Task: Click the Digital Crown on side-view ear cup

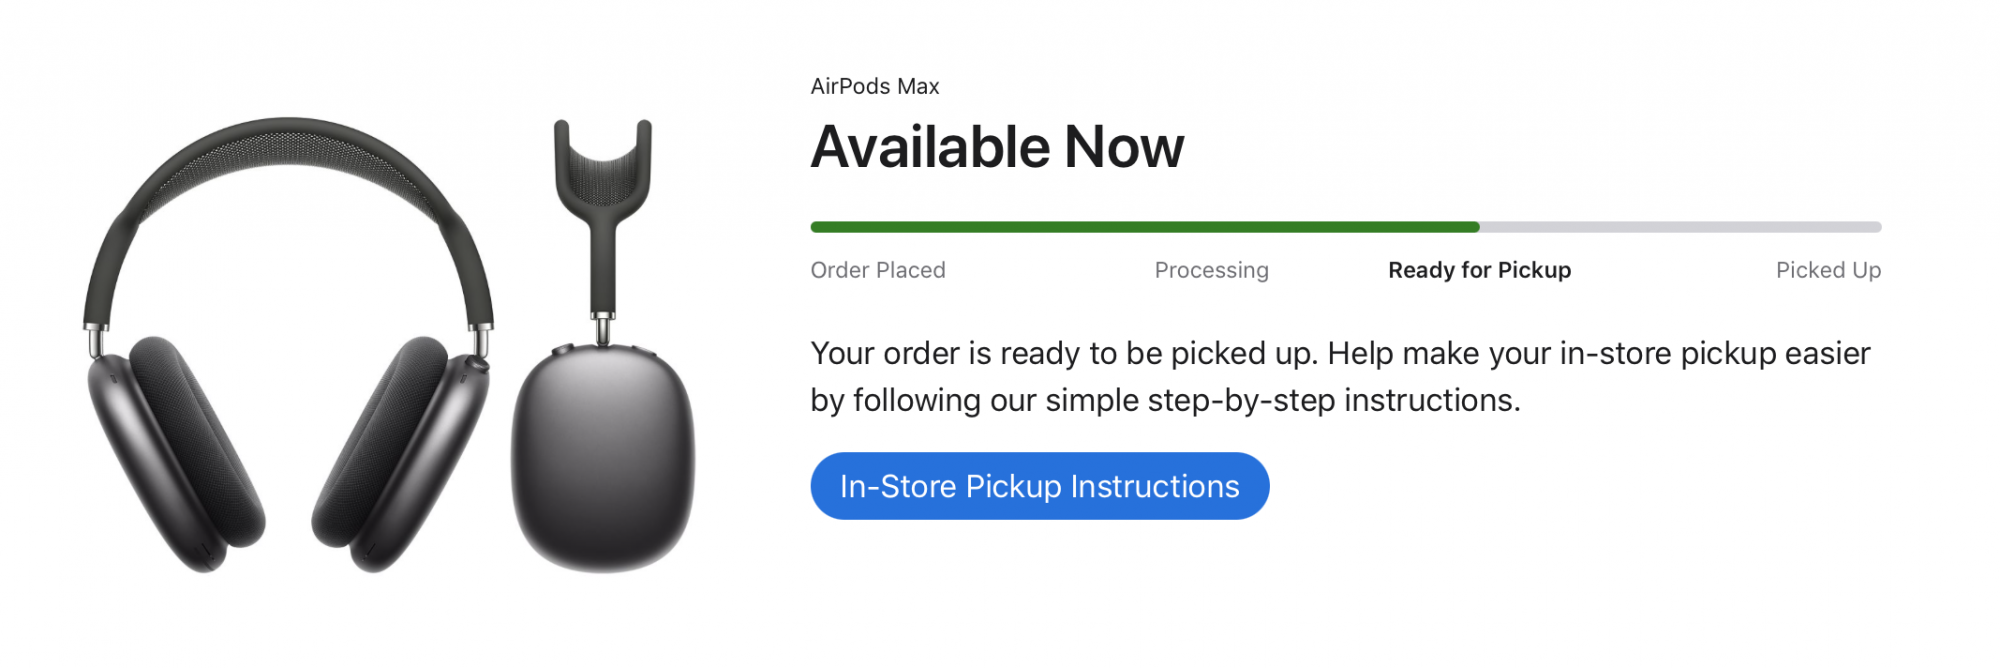Action: point(562,350)
